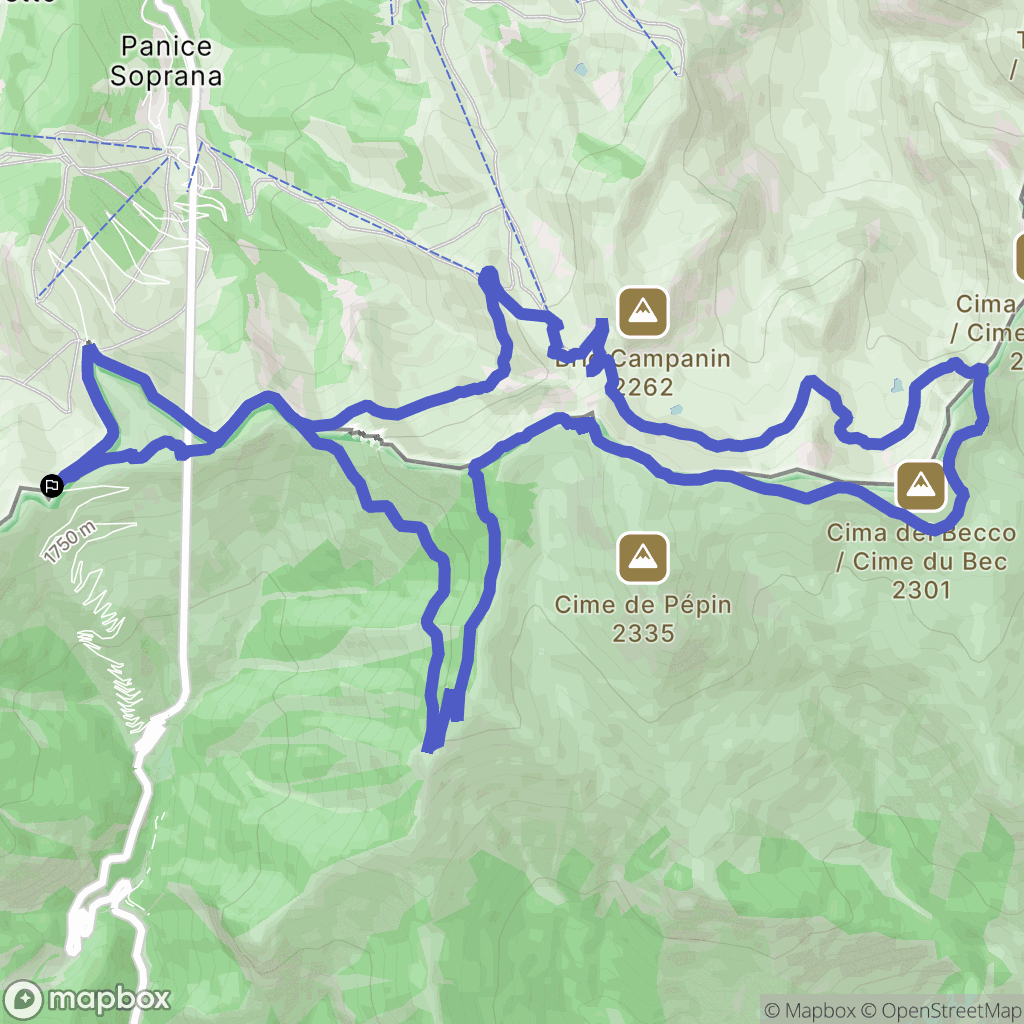Click the blue route's endpoint at the dashed ski lift

pos(488,277)
